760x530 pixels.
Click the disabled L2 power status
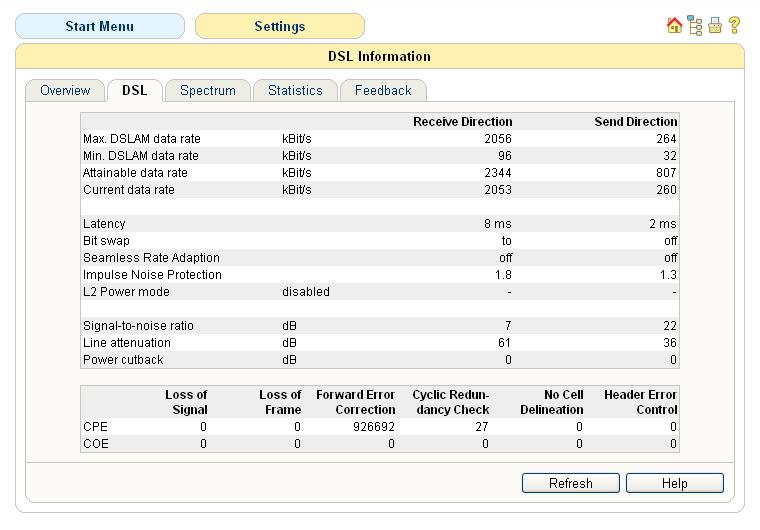coord(306,291)
